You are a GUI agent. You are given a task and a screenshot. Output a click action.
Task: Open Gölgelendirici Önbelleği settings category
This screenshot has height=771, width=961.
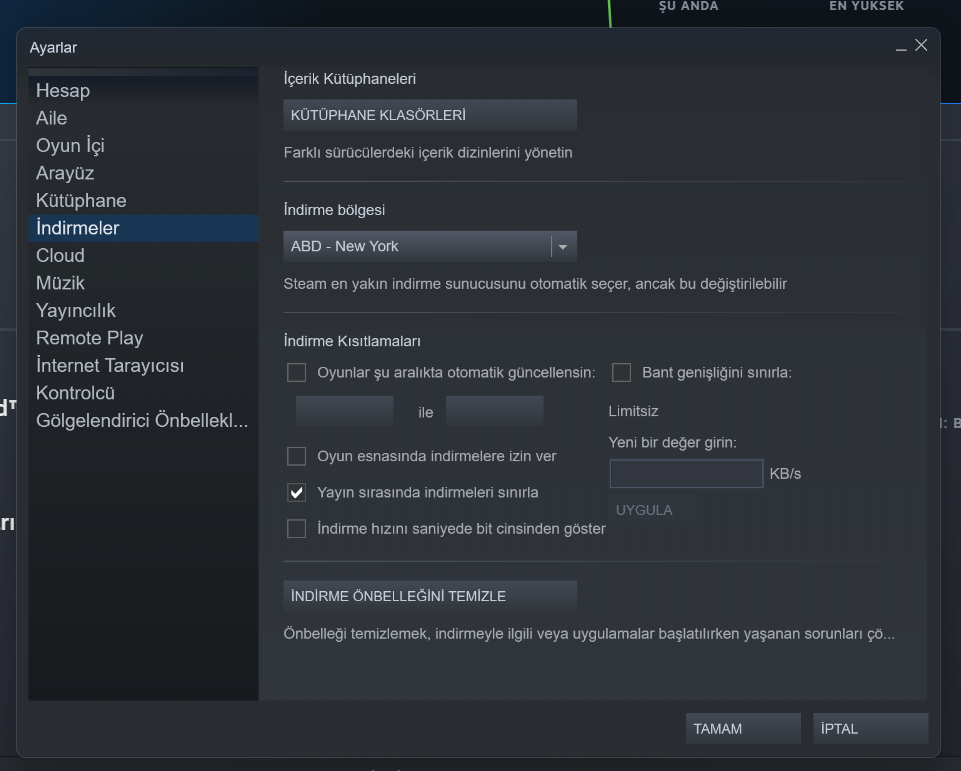click(142, 421)
